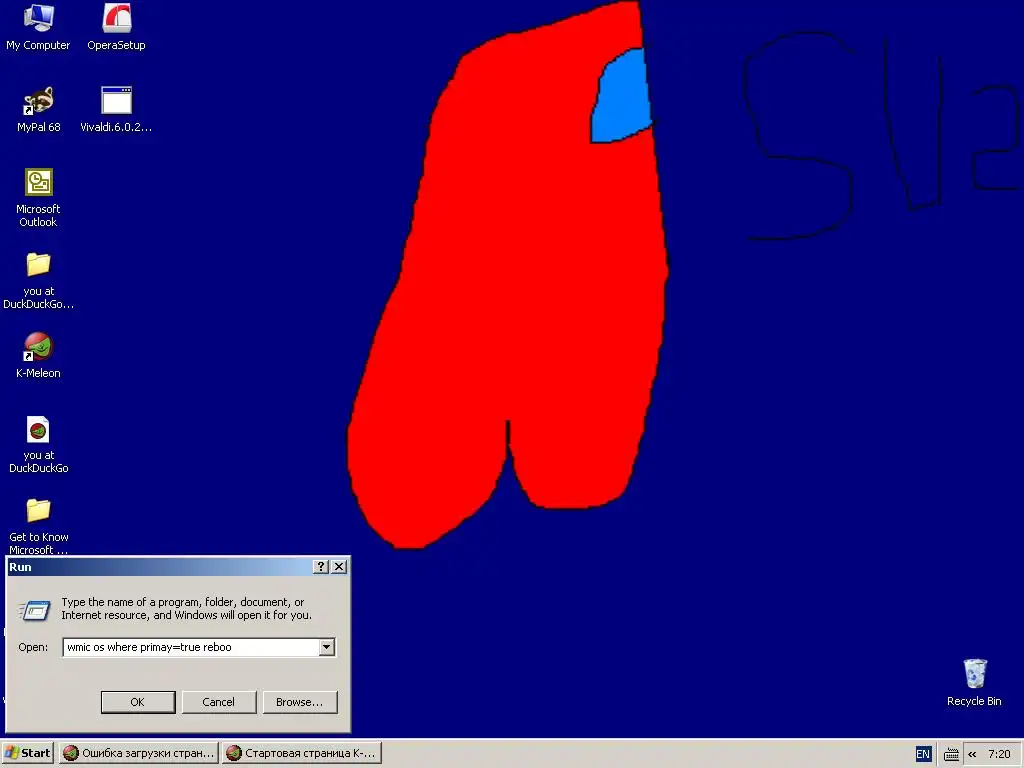This screenshot has height=768, width=1024.
Task: Confirm the Run dialog with OK
Action: [x=138, y=702]
